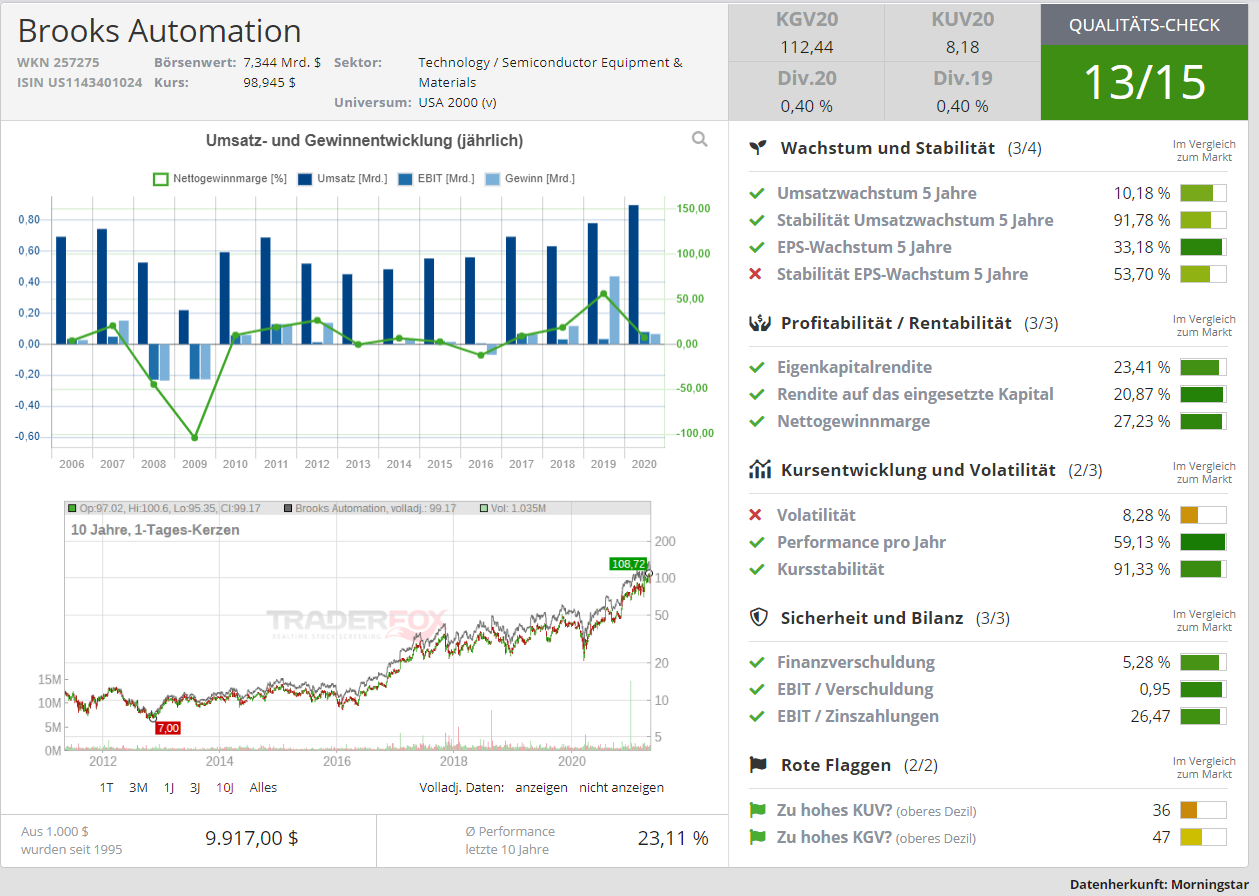This screenshot has width=1259, height=896.
Task: Click the red 7,00 low price marker
Action: click(x=168, y=728)
